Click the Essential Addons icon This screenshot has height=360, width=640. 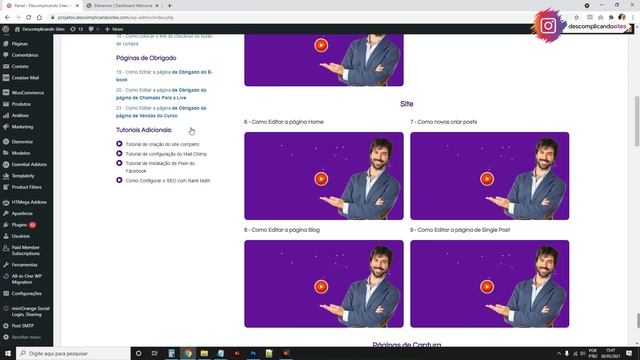6,164
